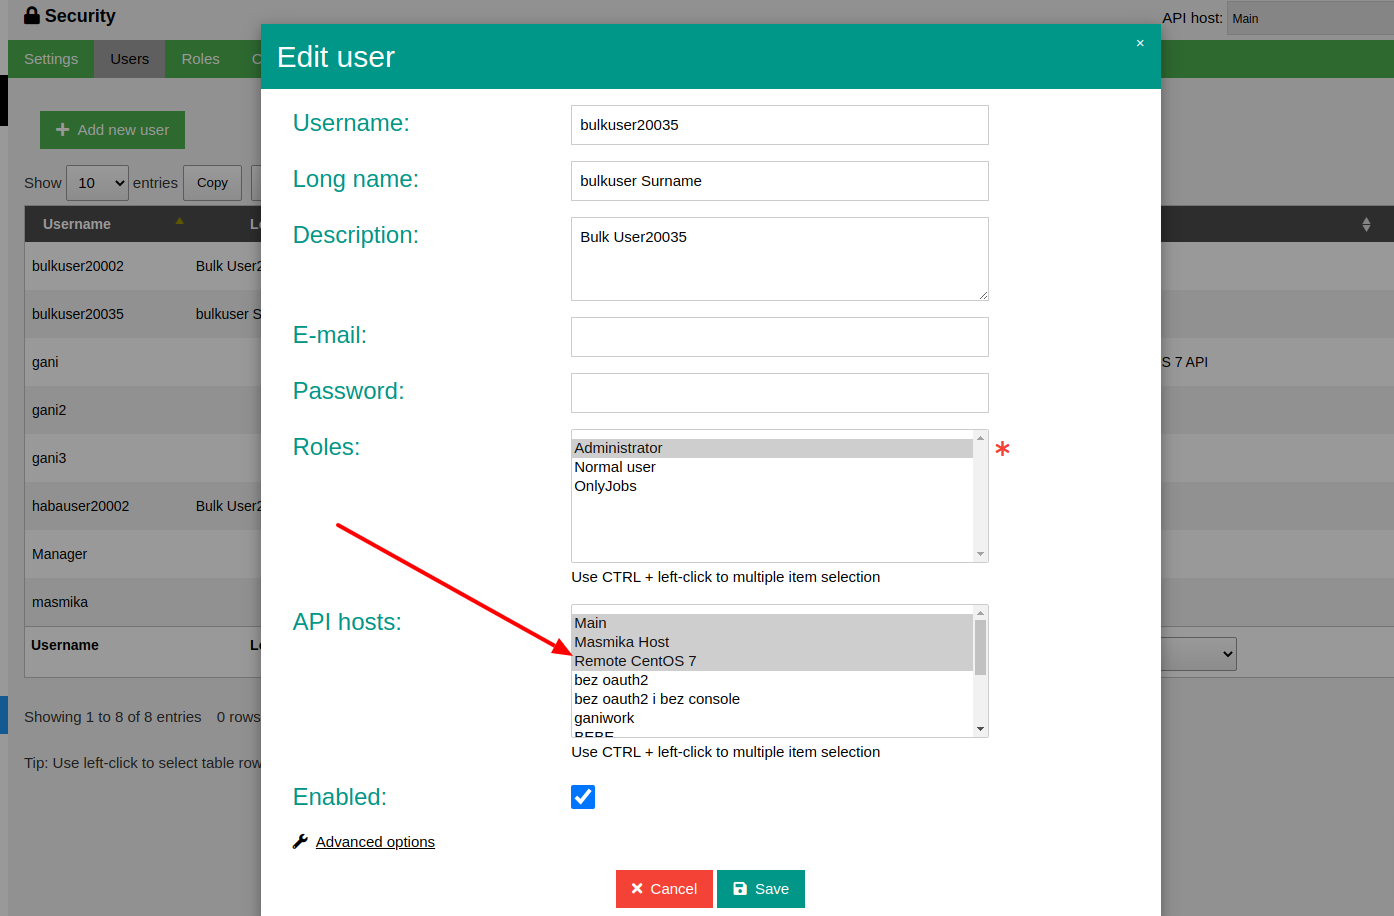Select the bulkuser20035 table row
Image resolution: width=1394 pixels, height=916 pixels.
[143, 314]
